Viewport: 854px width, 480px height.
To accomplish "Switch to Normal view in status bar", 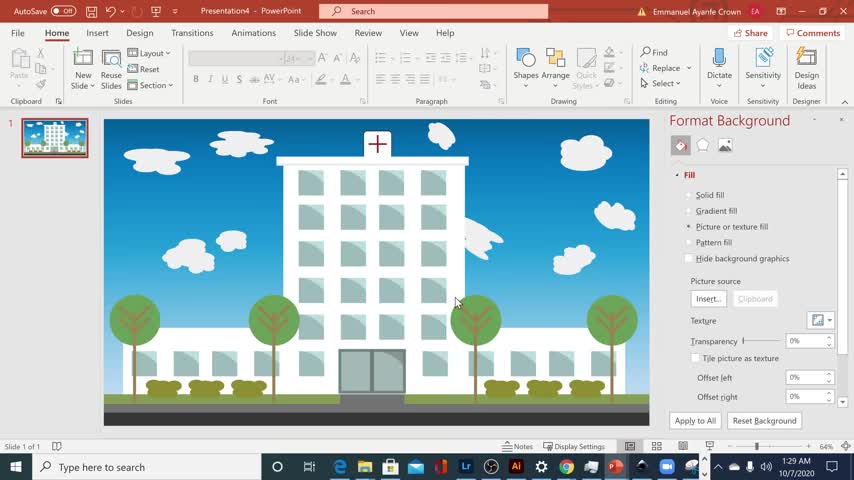I will tap(630, 446).
